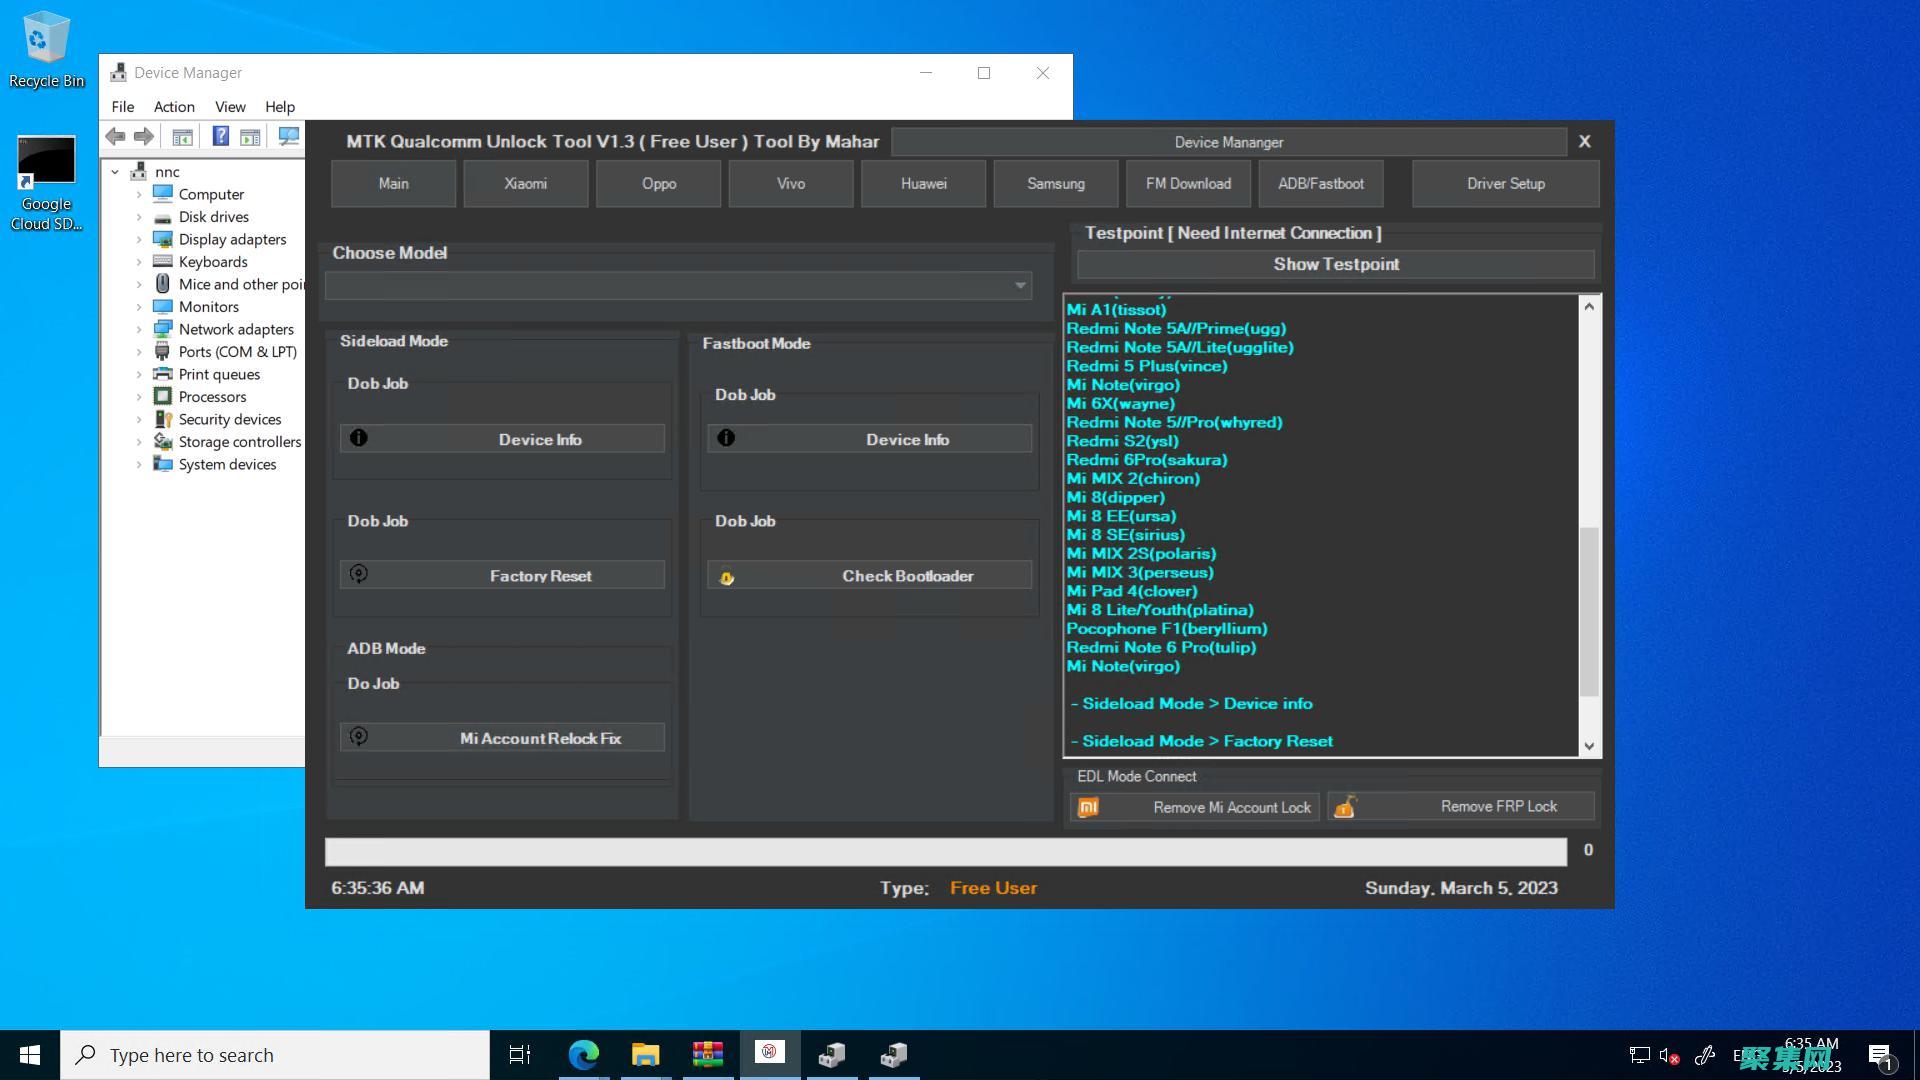This screenshot has width=1920, height=1080.
Task: Open the Choose Model dropdown
Action: point(1020,286)
